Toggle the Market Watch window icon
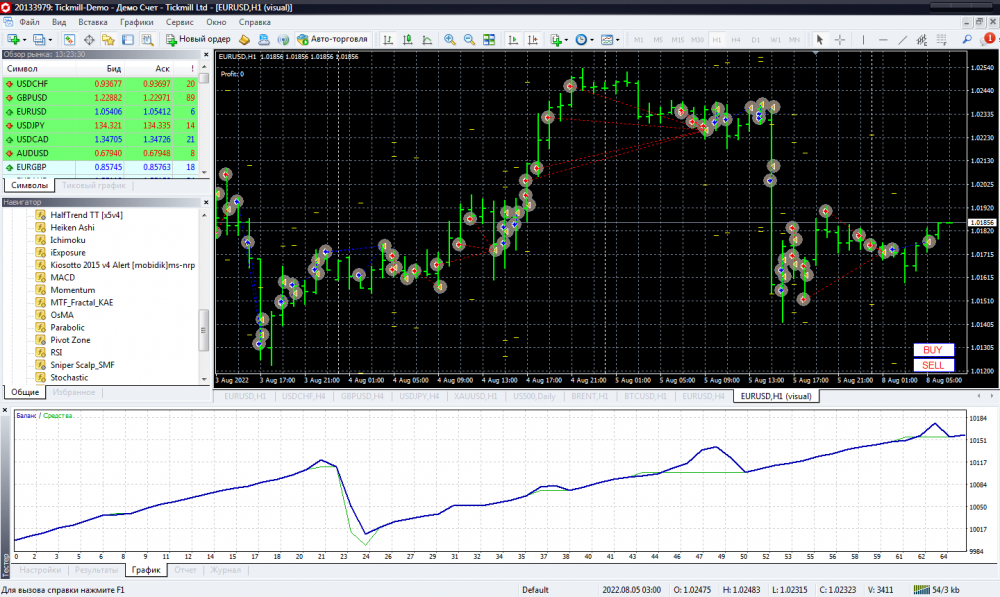 69,40
